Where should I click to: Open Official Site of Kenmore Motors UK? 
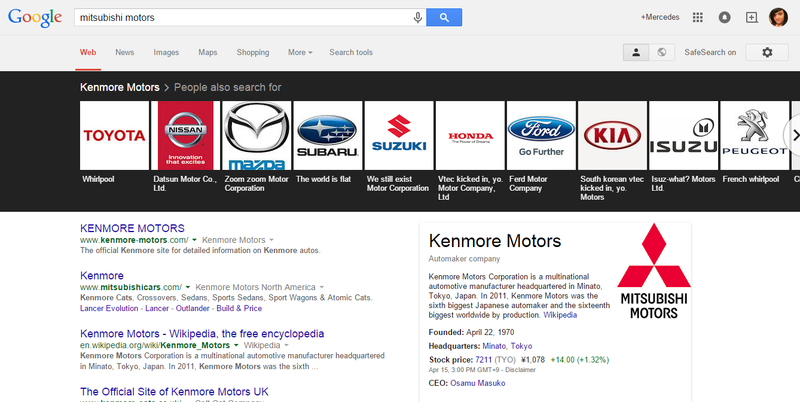click(x=174, y=392)
